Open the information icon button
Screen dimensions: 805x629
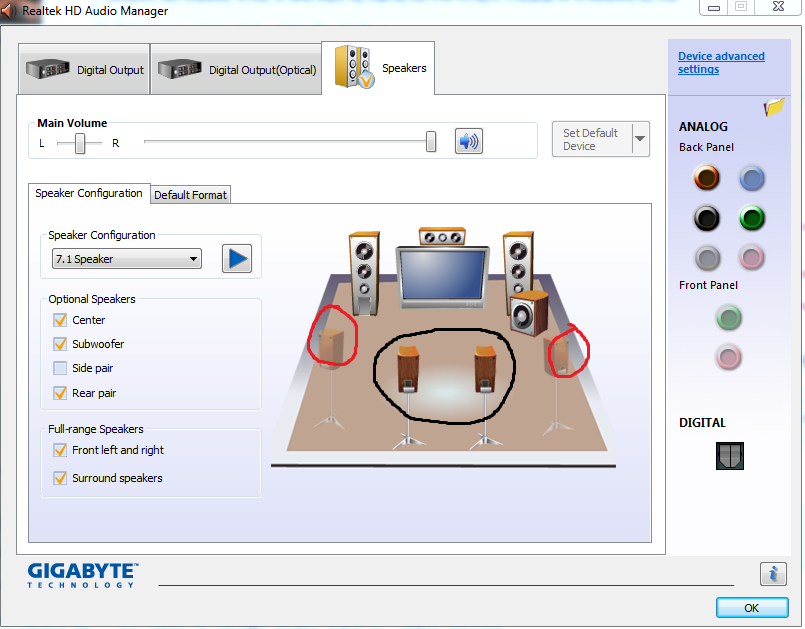(x=773, y=574)
